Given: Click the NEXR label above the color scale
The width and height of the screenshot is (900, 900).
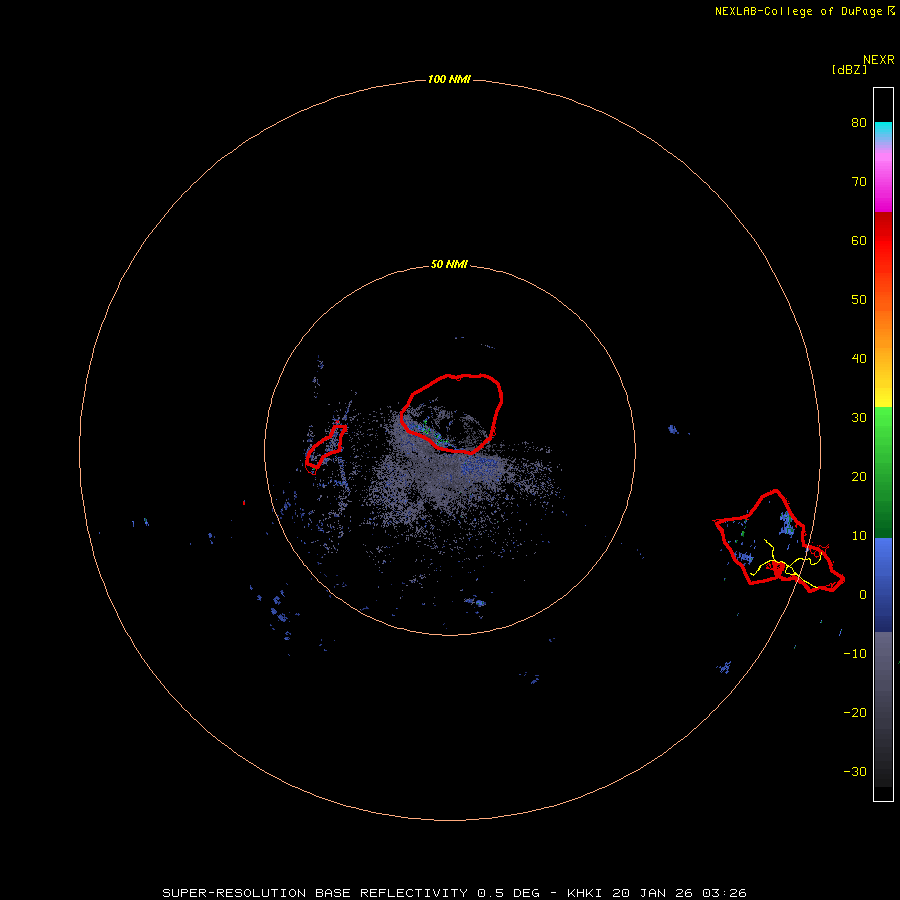Looking at the screenshot, I should 878,60.
